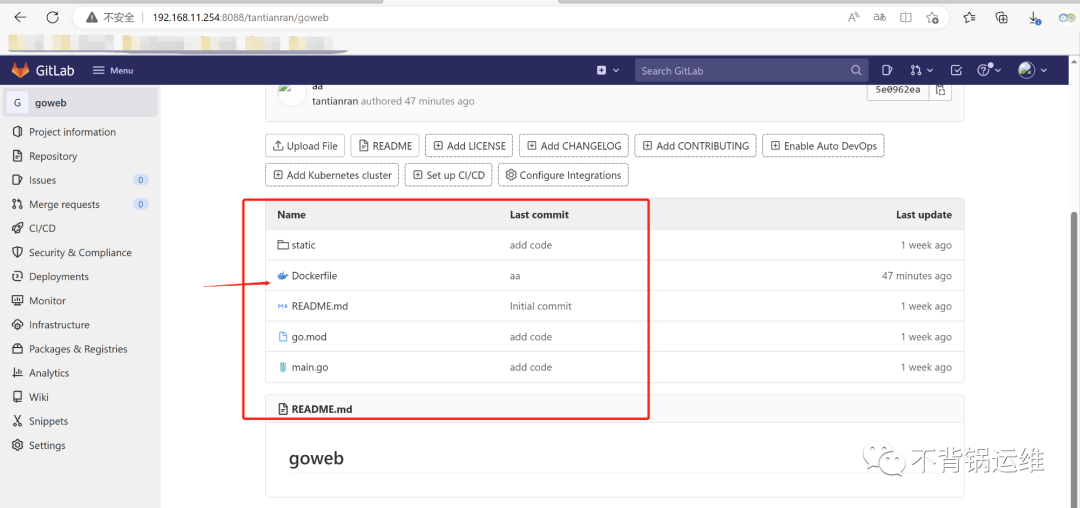Select the goweb project in sidebar
Viewport: 1080px width, 508px height.
click(81, 103)
